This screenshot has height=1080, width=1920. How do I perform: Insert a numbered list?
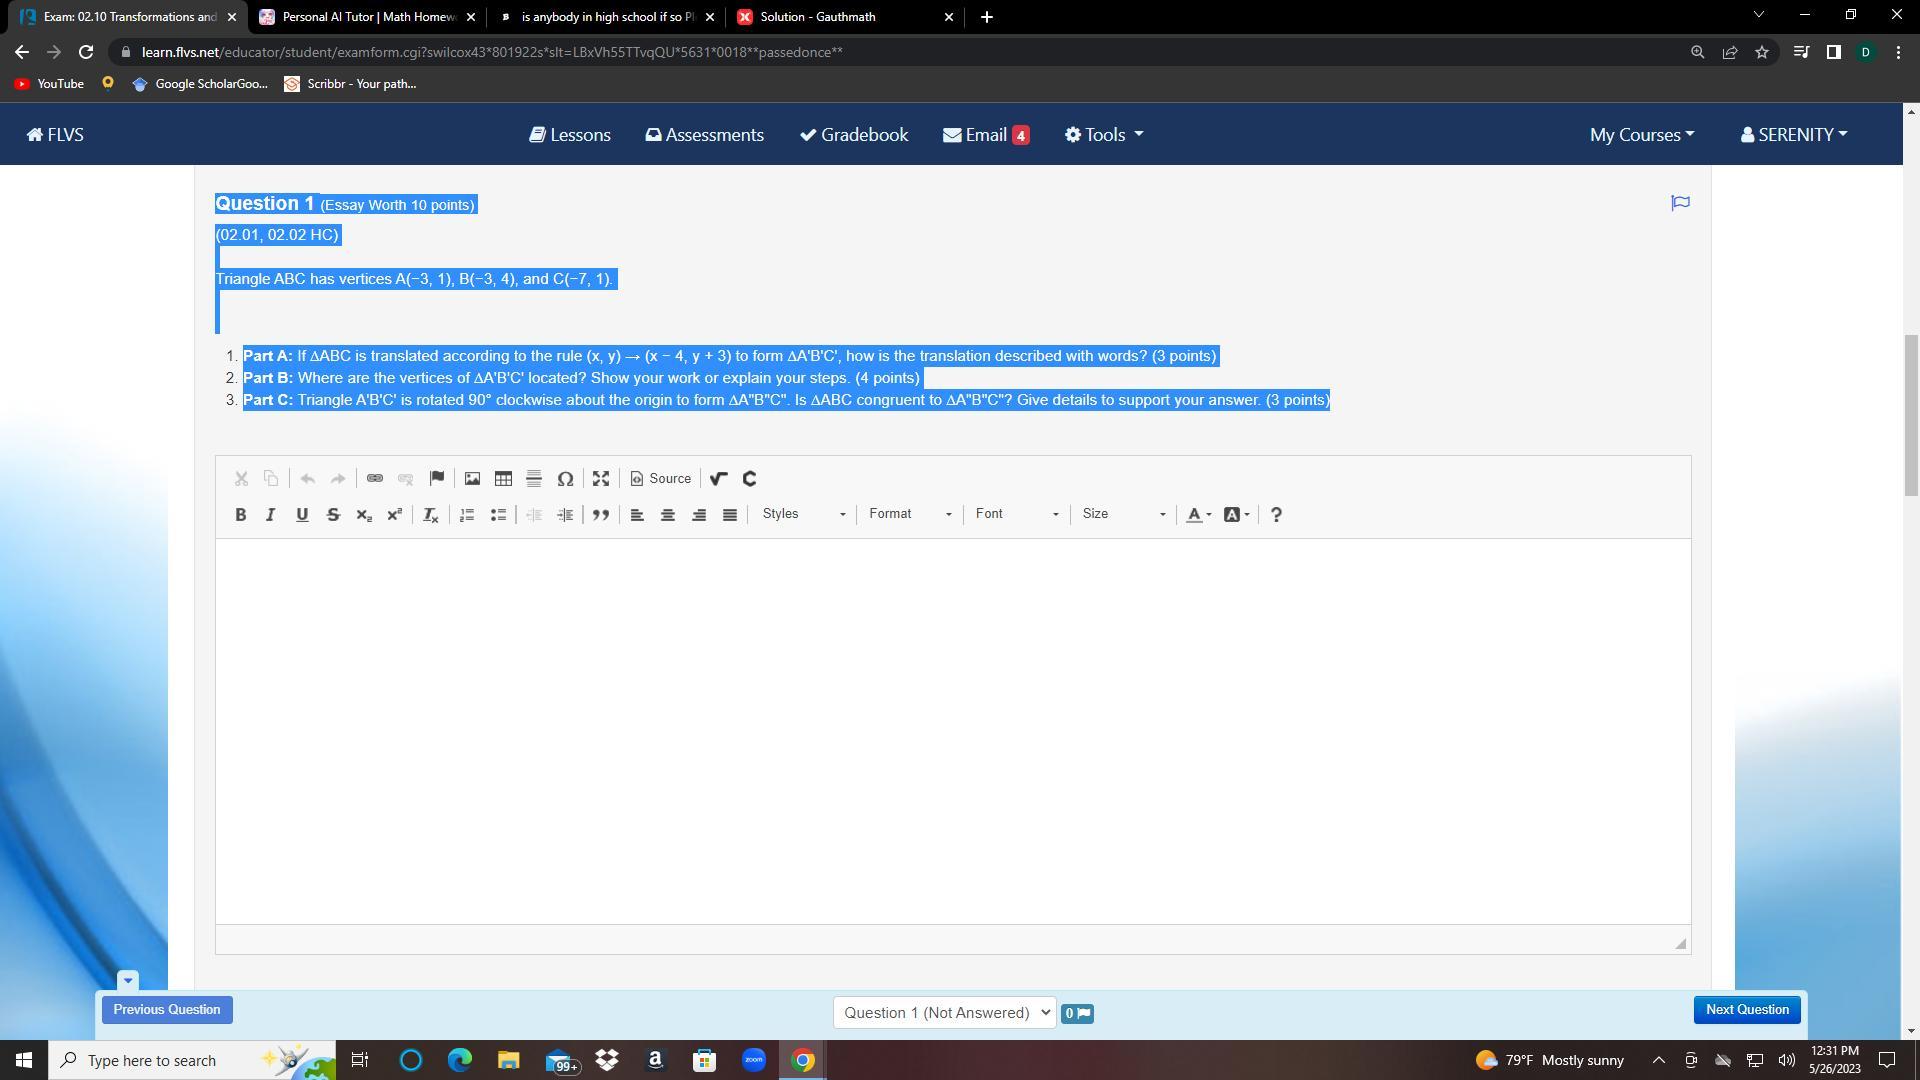[467, 515]
